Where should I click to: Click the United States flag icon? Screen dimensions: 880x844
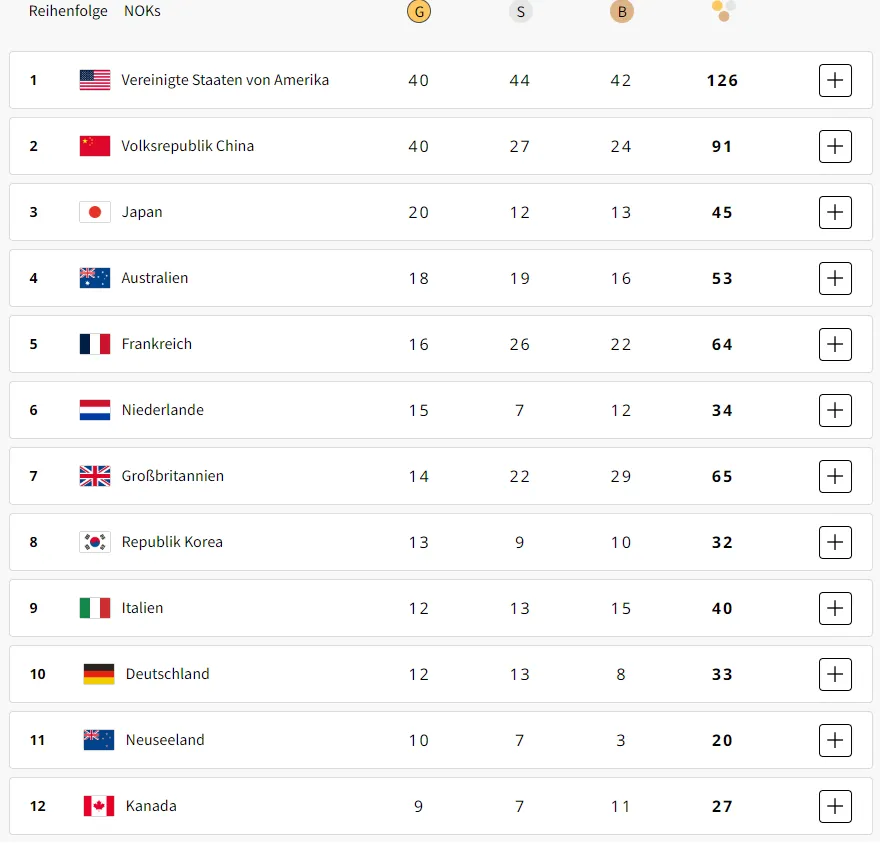95,80
